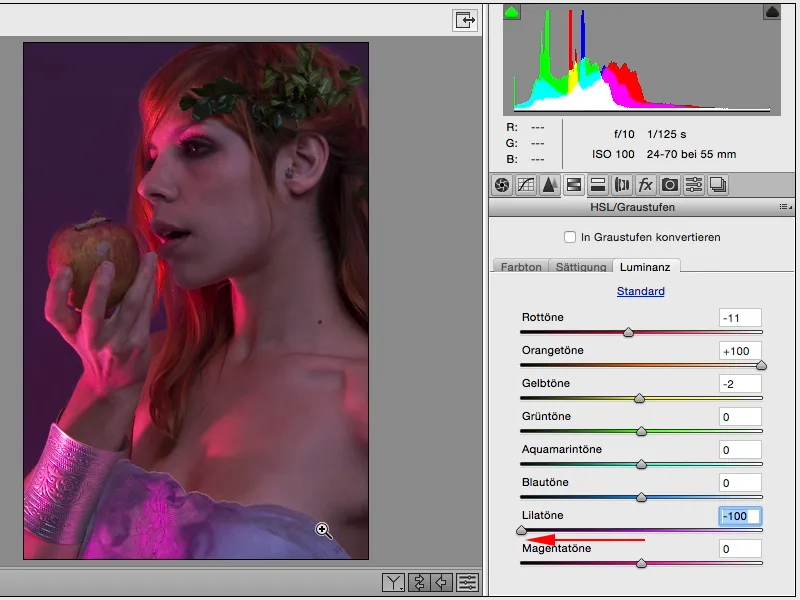Toggle shadow clipping warning in histogram
Image resolution: width=800 pixels, height=600 pixels.
pyautogui.click(x=512, y=12)
